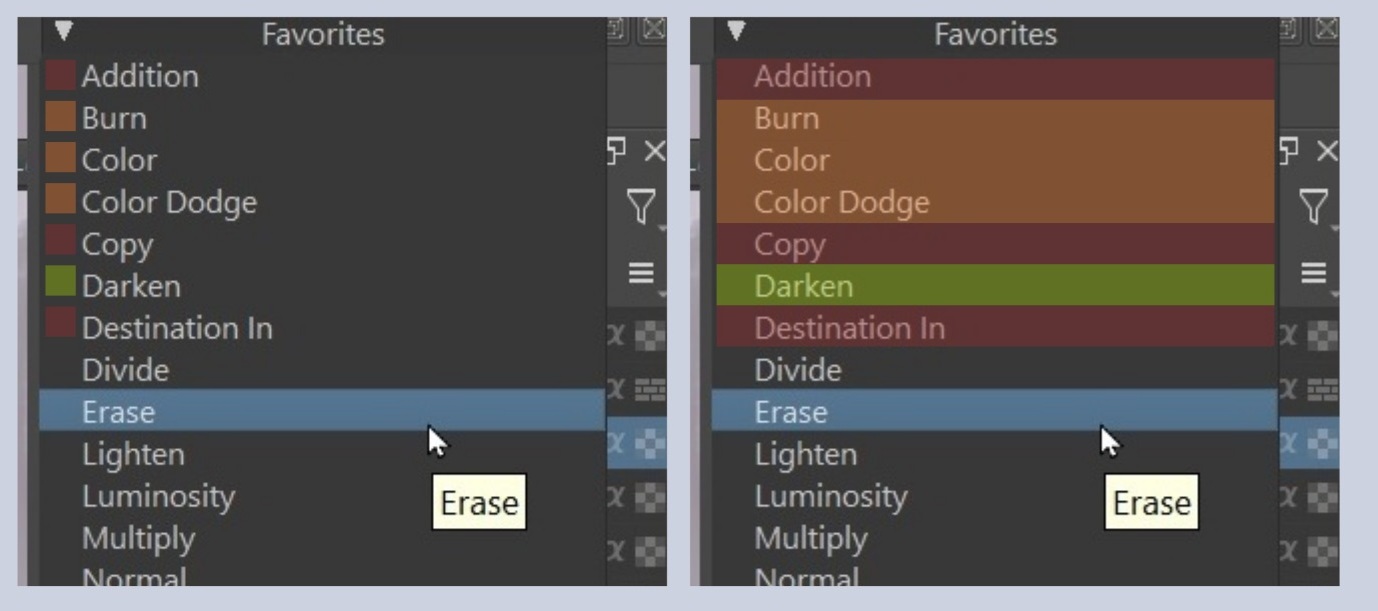Select Multiply blending mode in left panel
The image size is (1378, 611).
point(138,538)
